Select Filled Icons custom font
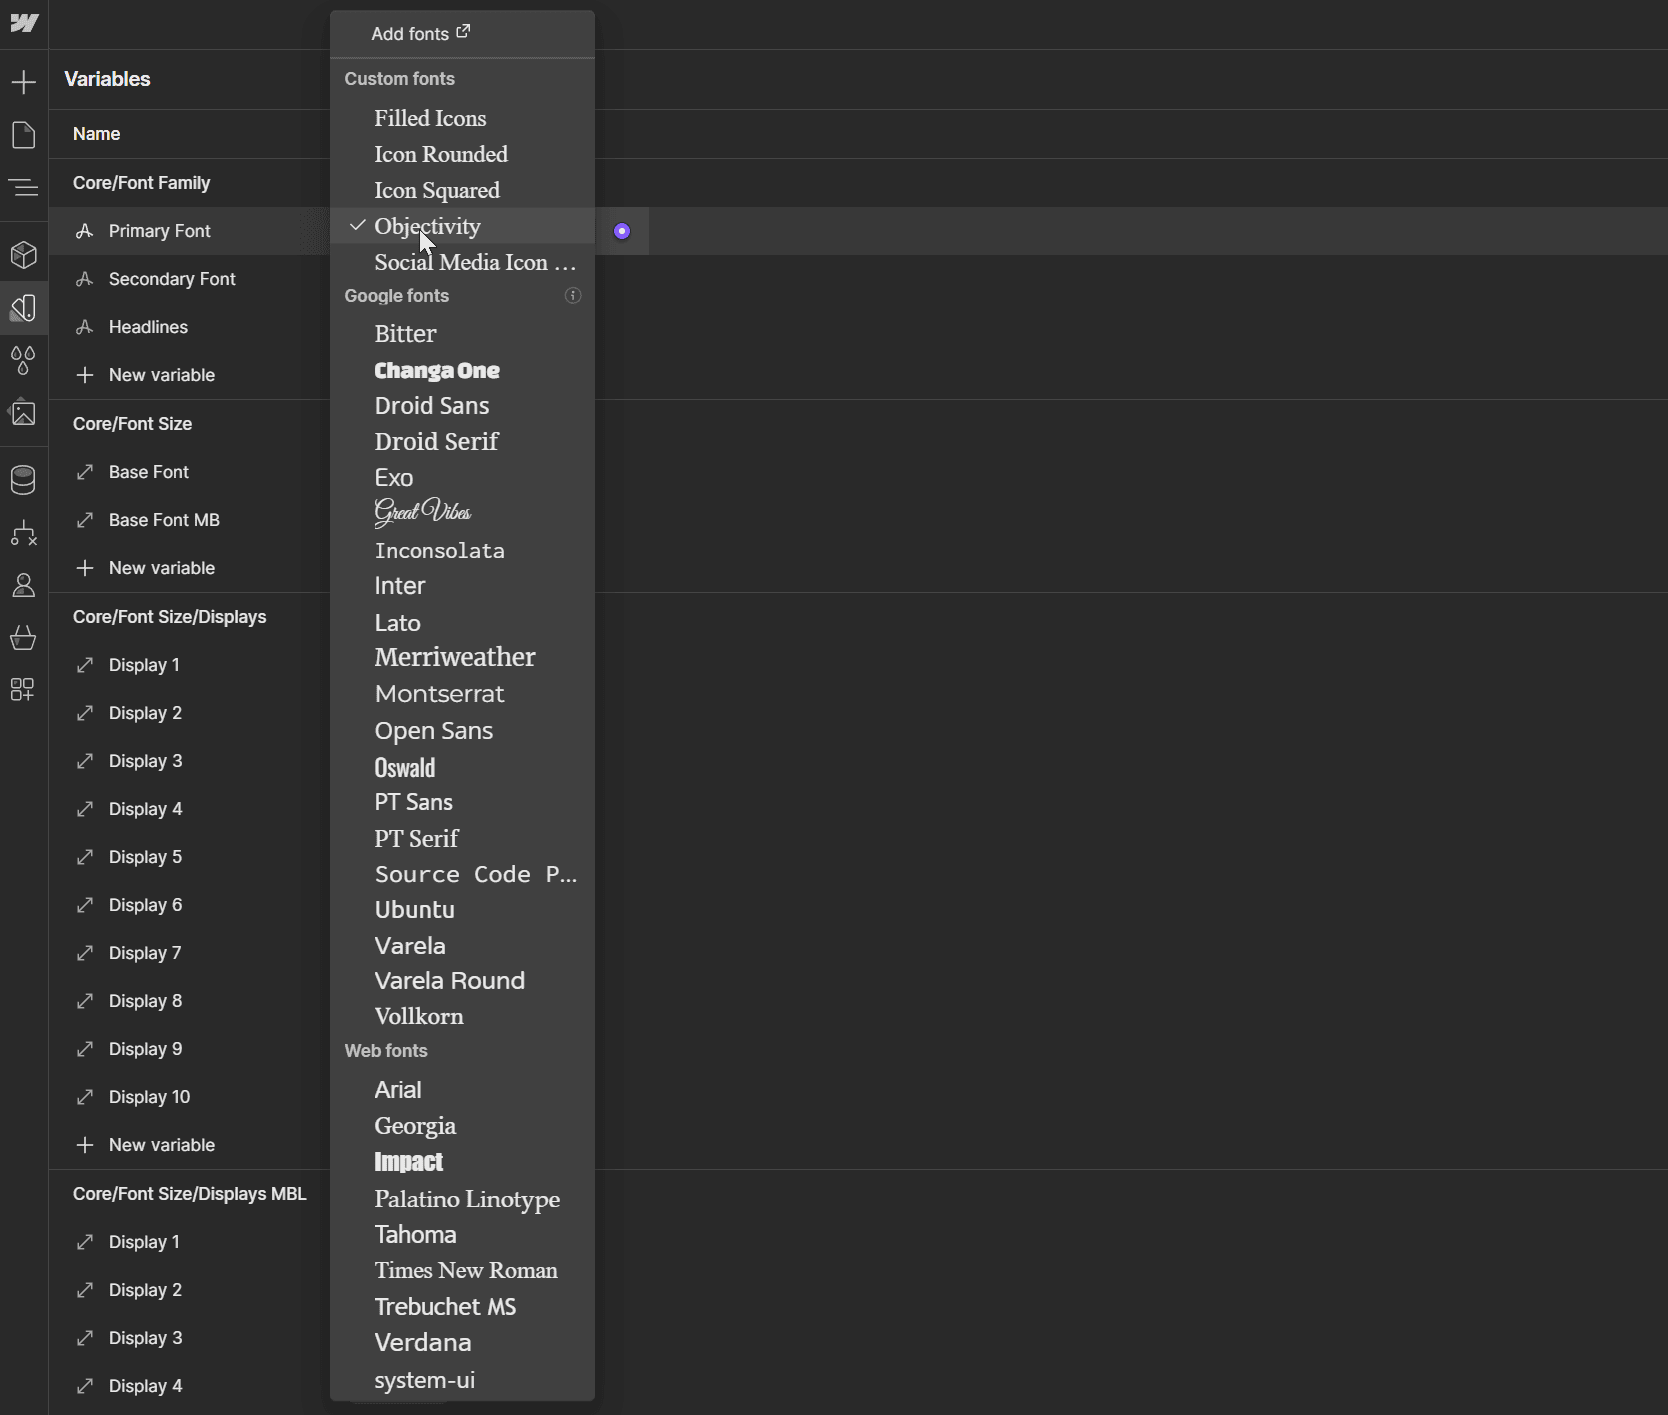Viewport: 1668px width, 1415px height. click(x=462, y=118)
